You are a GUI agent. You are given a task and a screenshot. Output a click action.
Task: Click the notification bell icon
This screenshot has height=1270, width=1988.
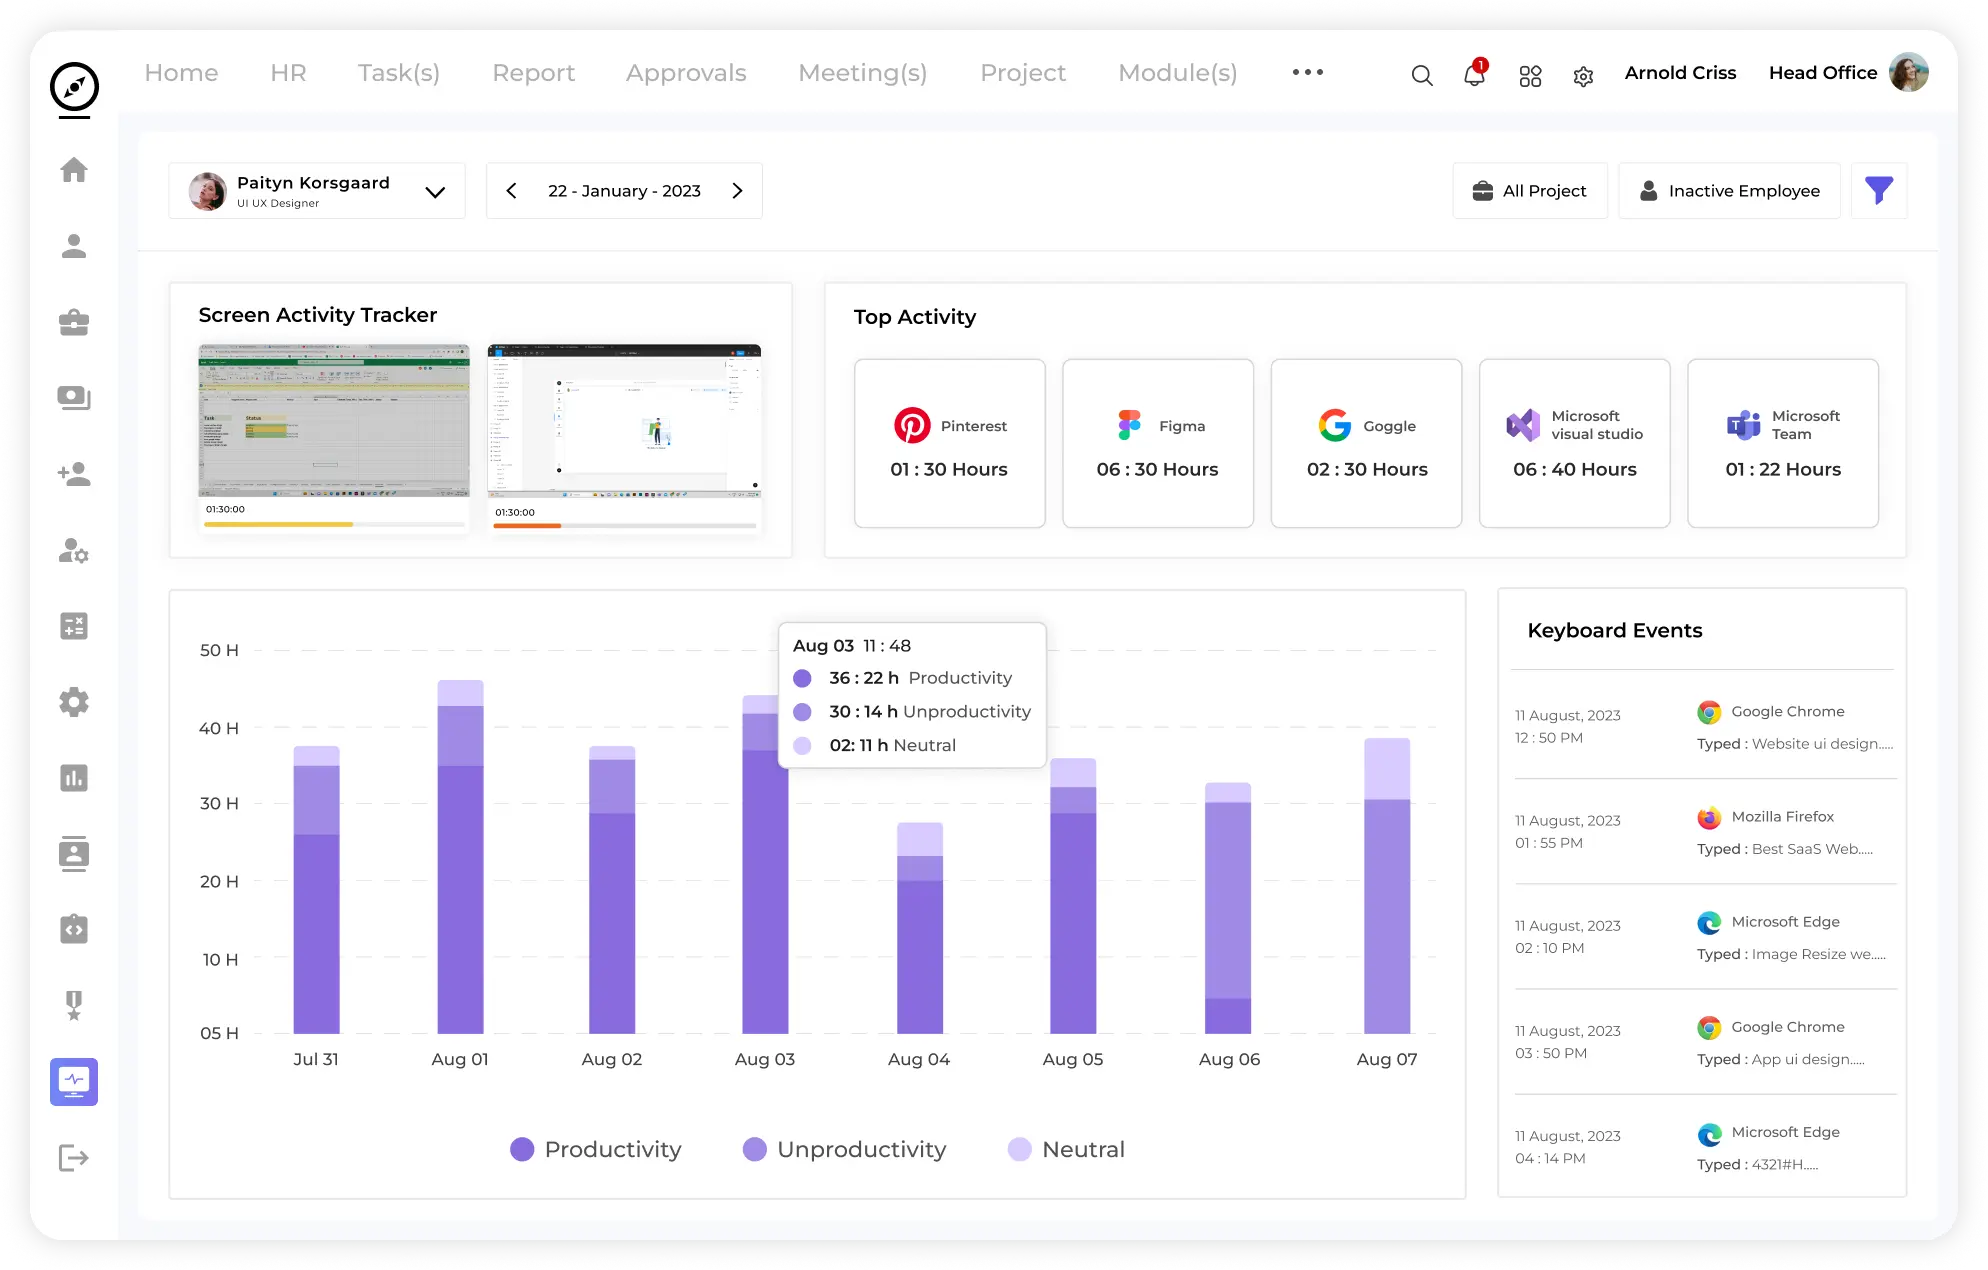pos(1474,75)
